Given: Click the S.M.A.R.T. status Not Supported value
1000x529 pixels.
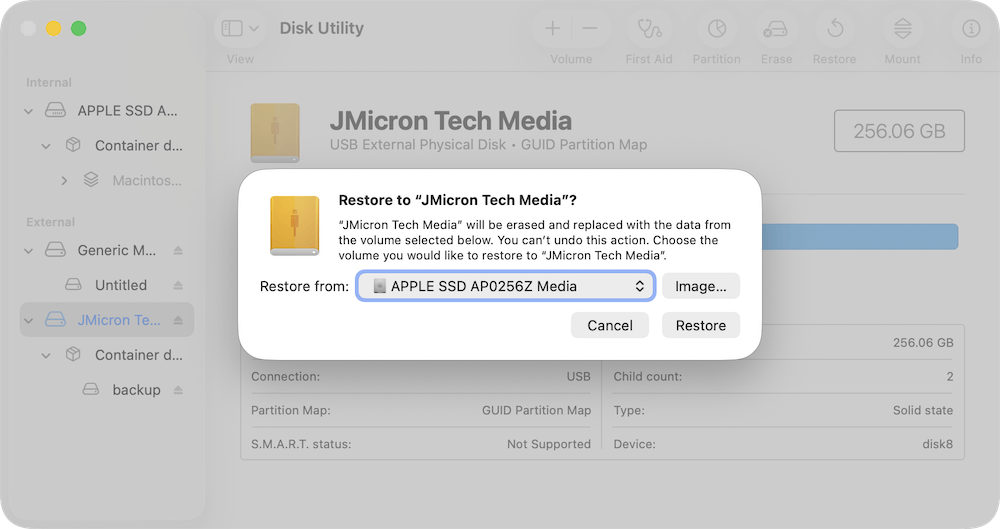Looking at the screenshot, I should tap(548, 444).
